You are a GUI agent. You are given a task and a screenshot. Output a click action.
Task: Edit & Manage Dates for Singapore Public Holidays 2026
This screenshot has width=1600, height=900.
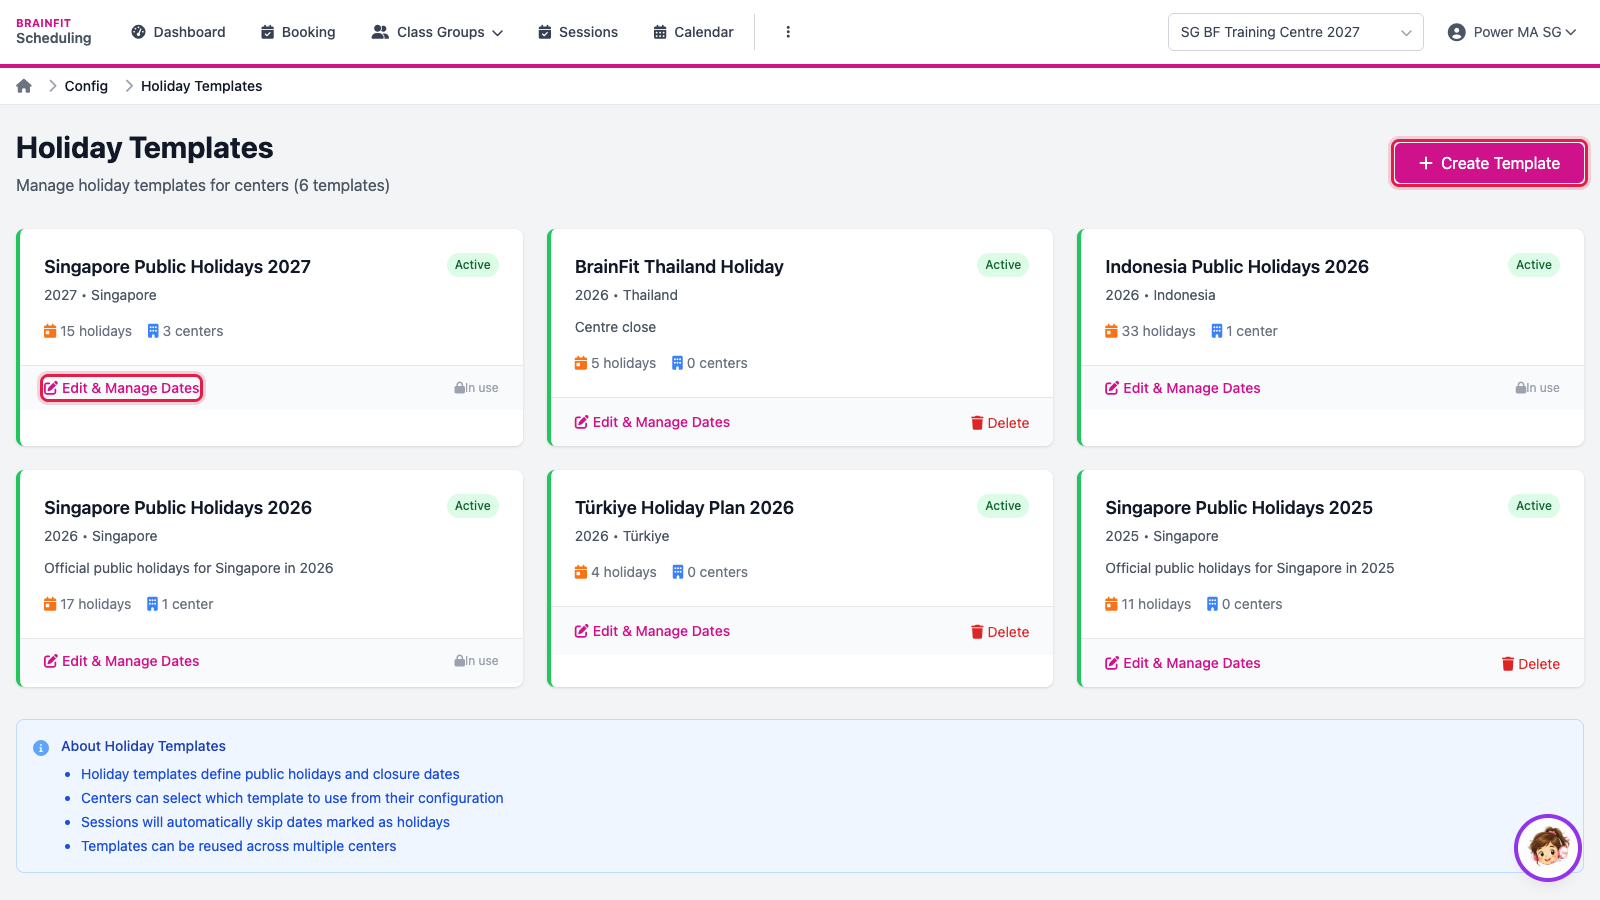[121, 661]
